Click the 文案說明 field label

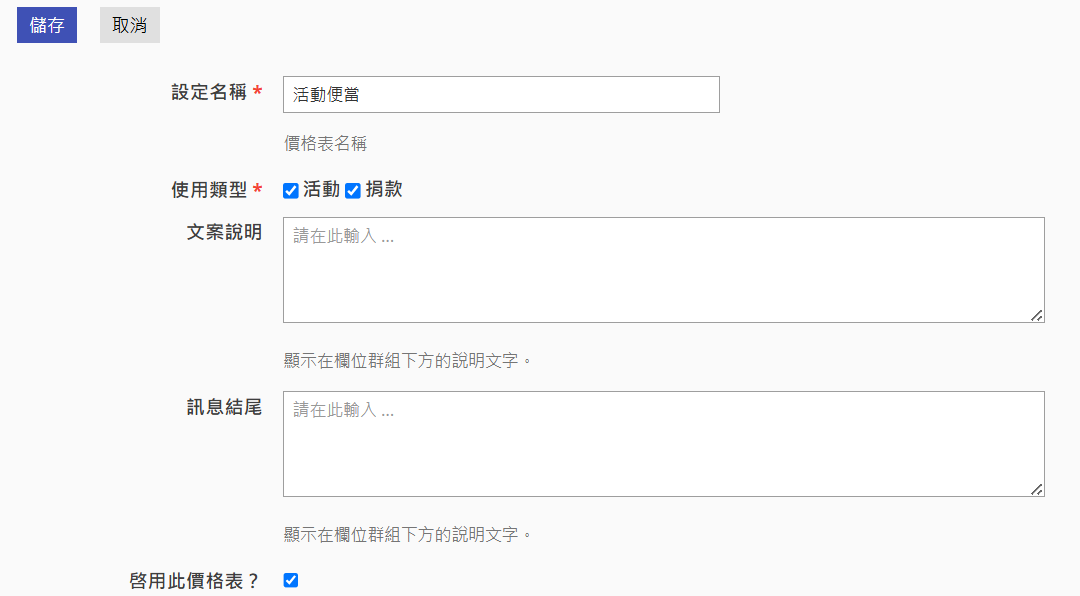(224, 232)
